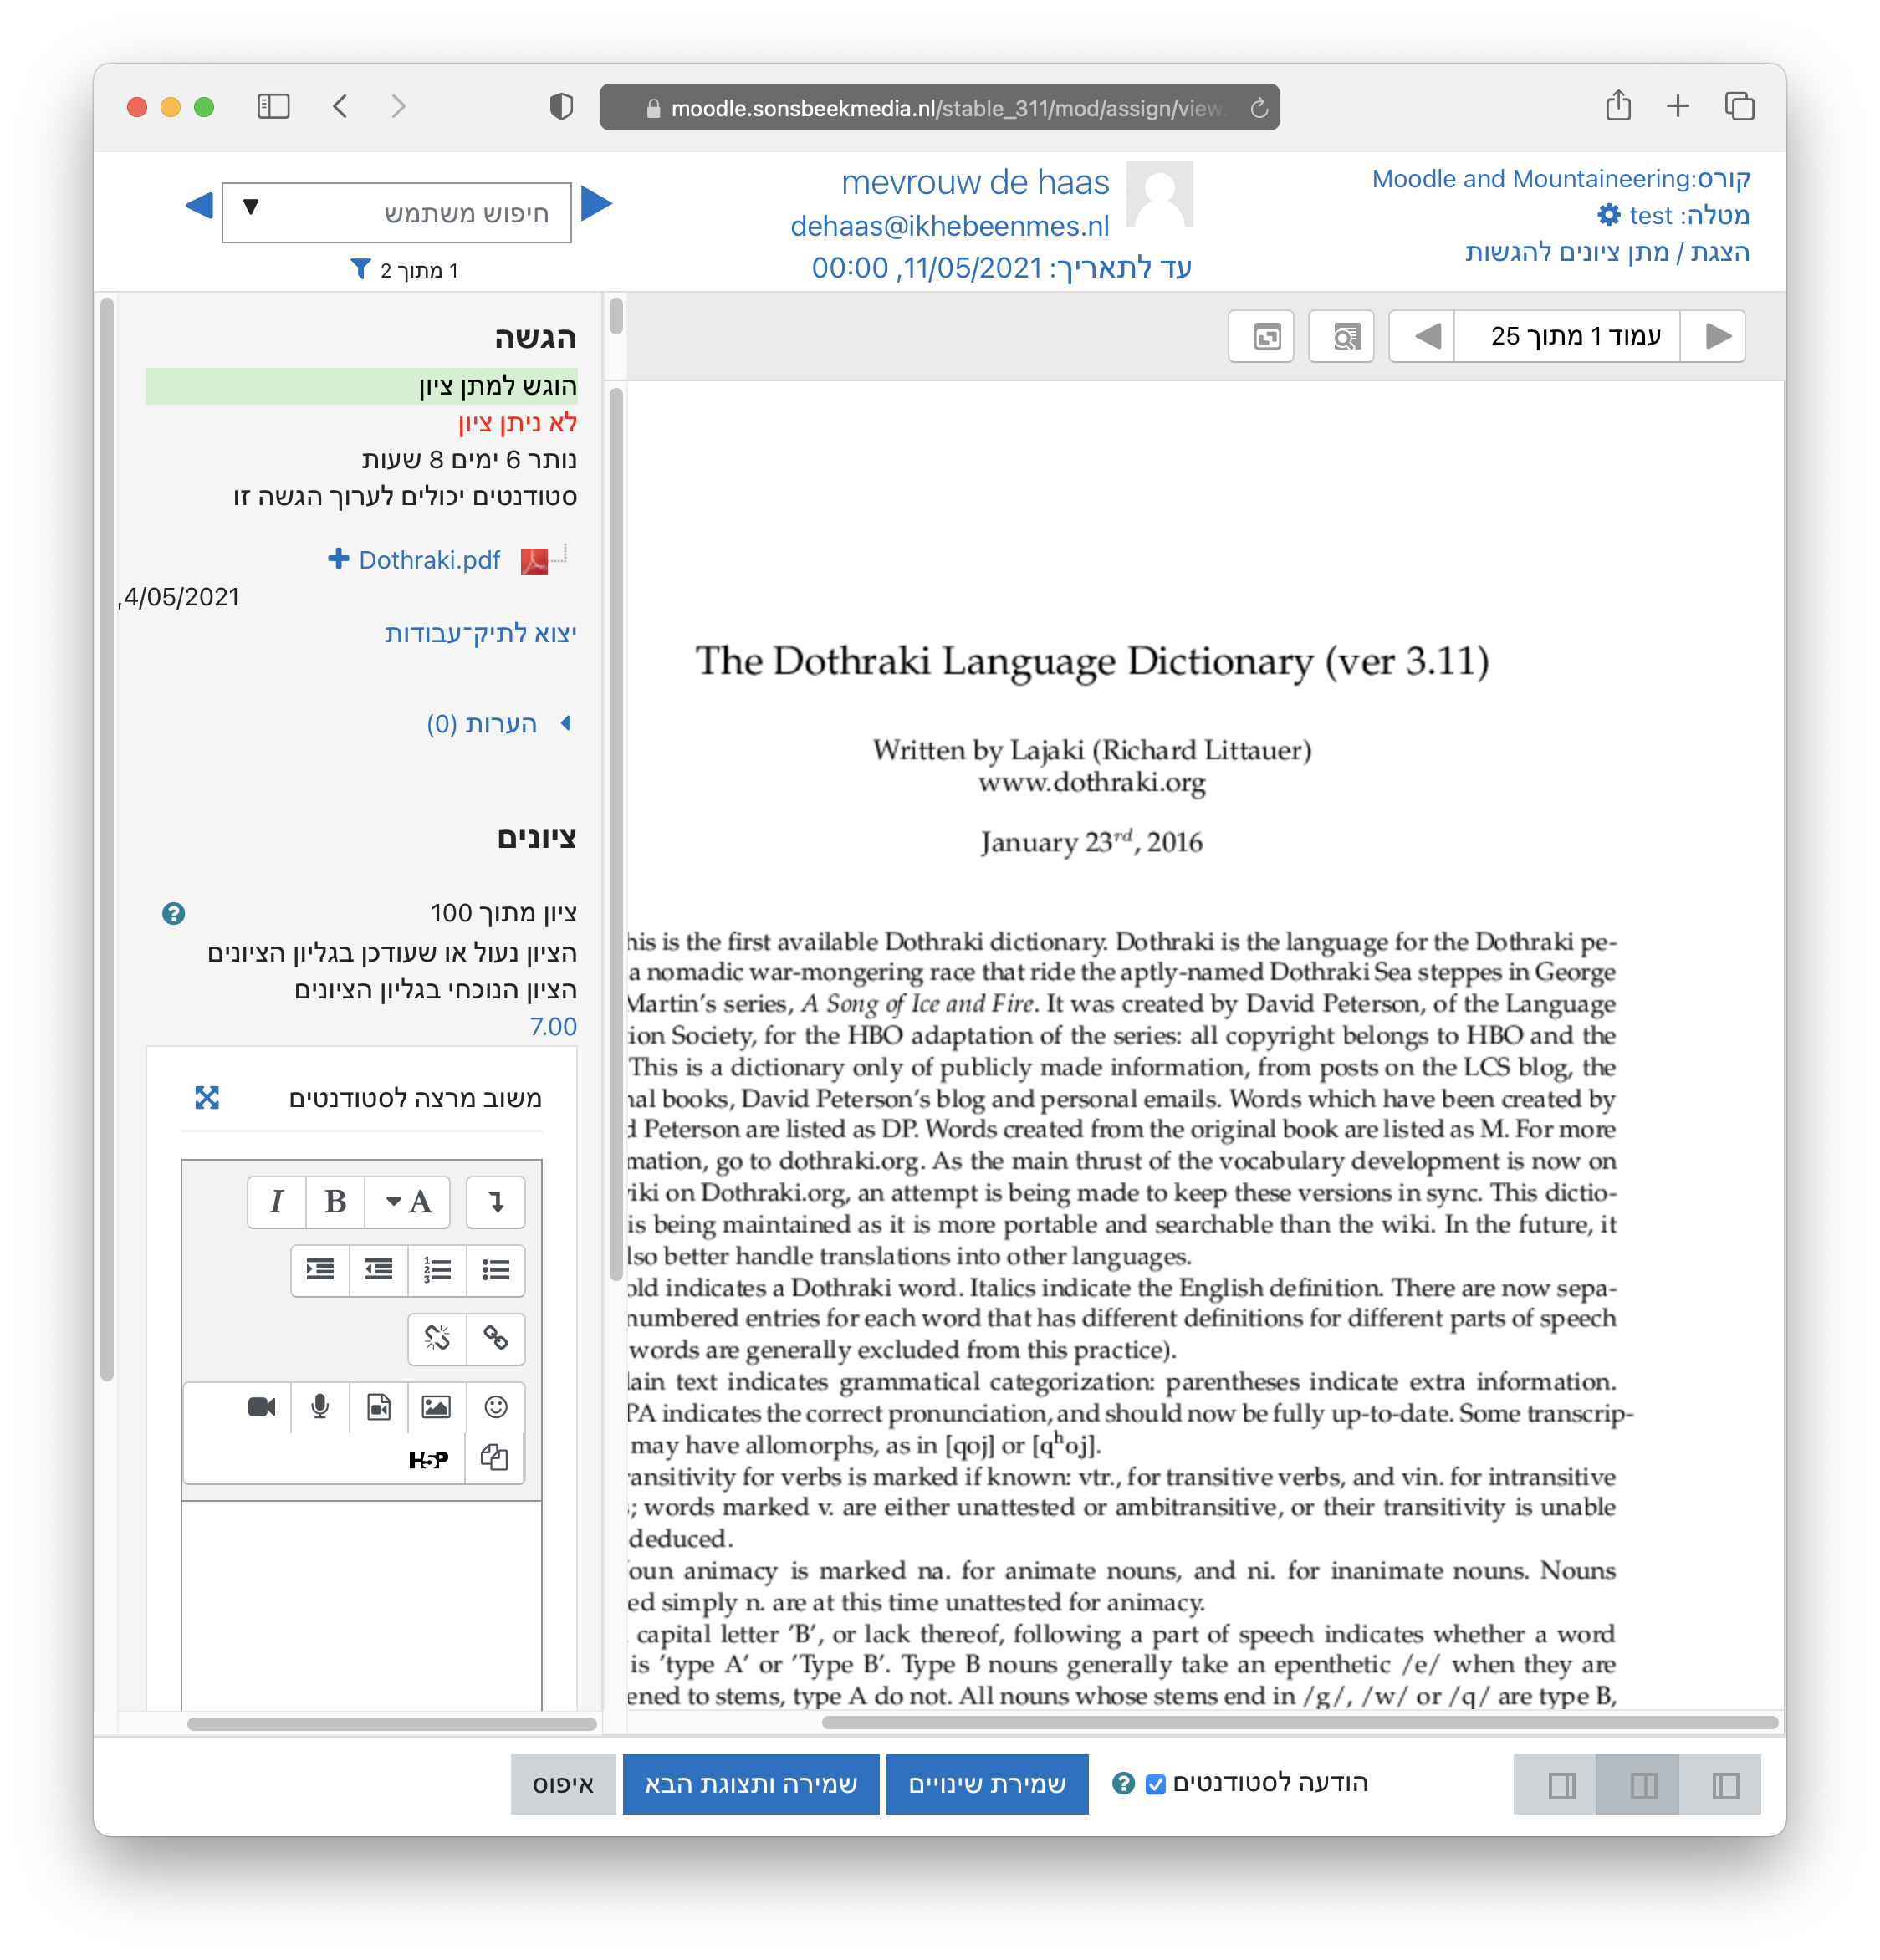The height and width of the screenshot is (1960, 1880).
Task: Expand or collapse all PDF comments
Action: [x=1261, y=336]
